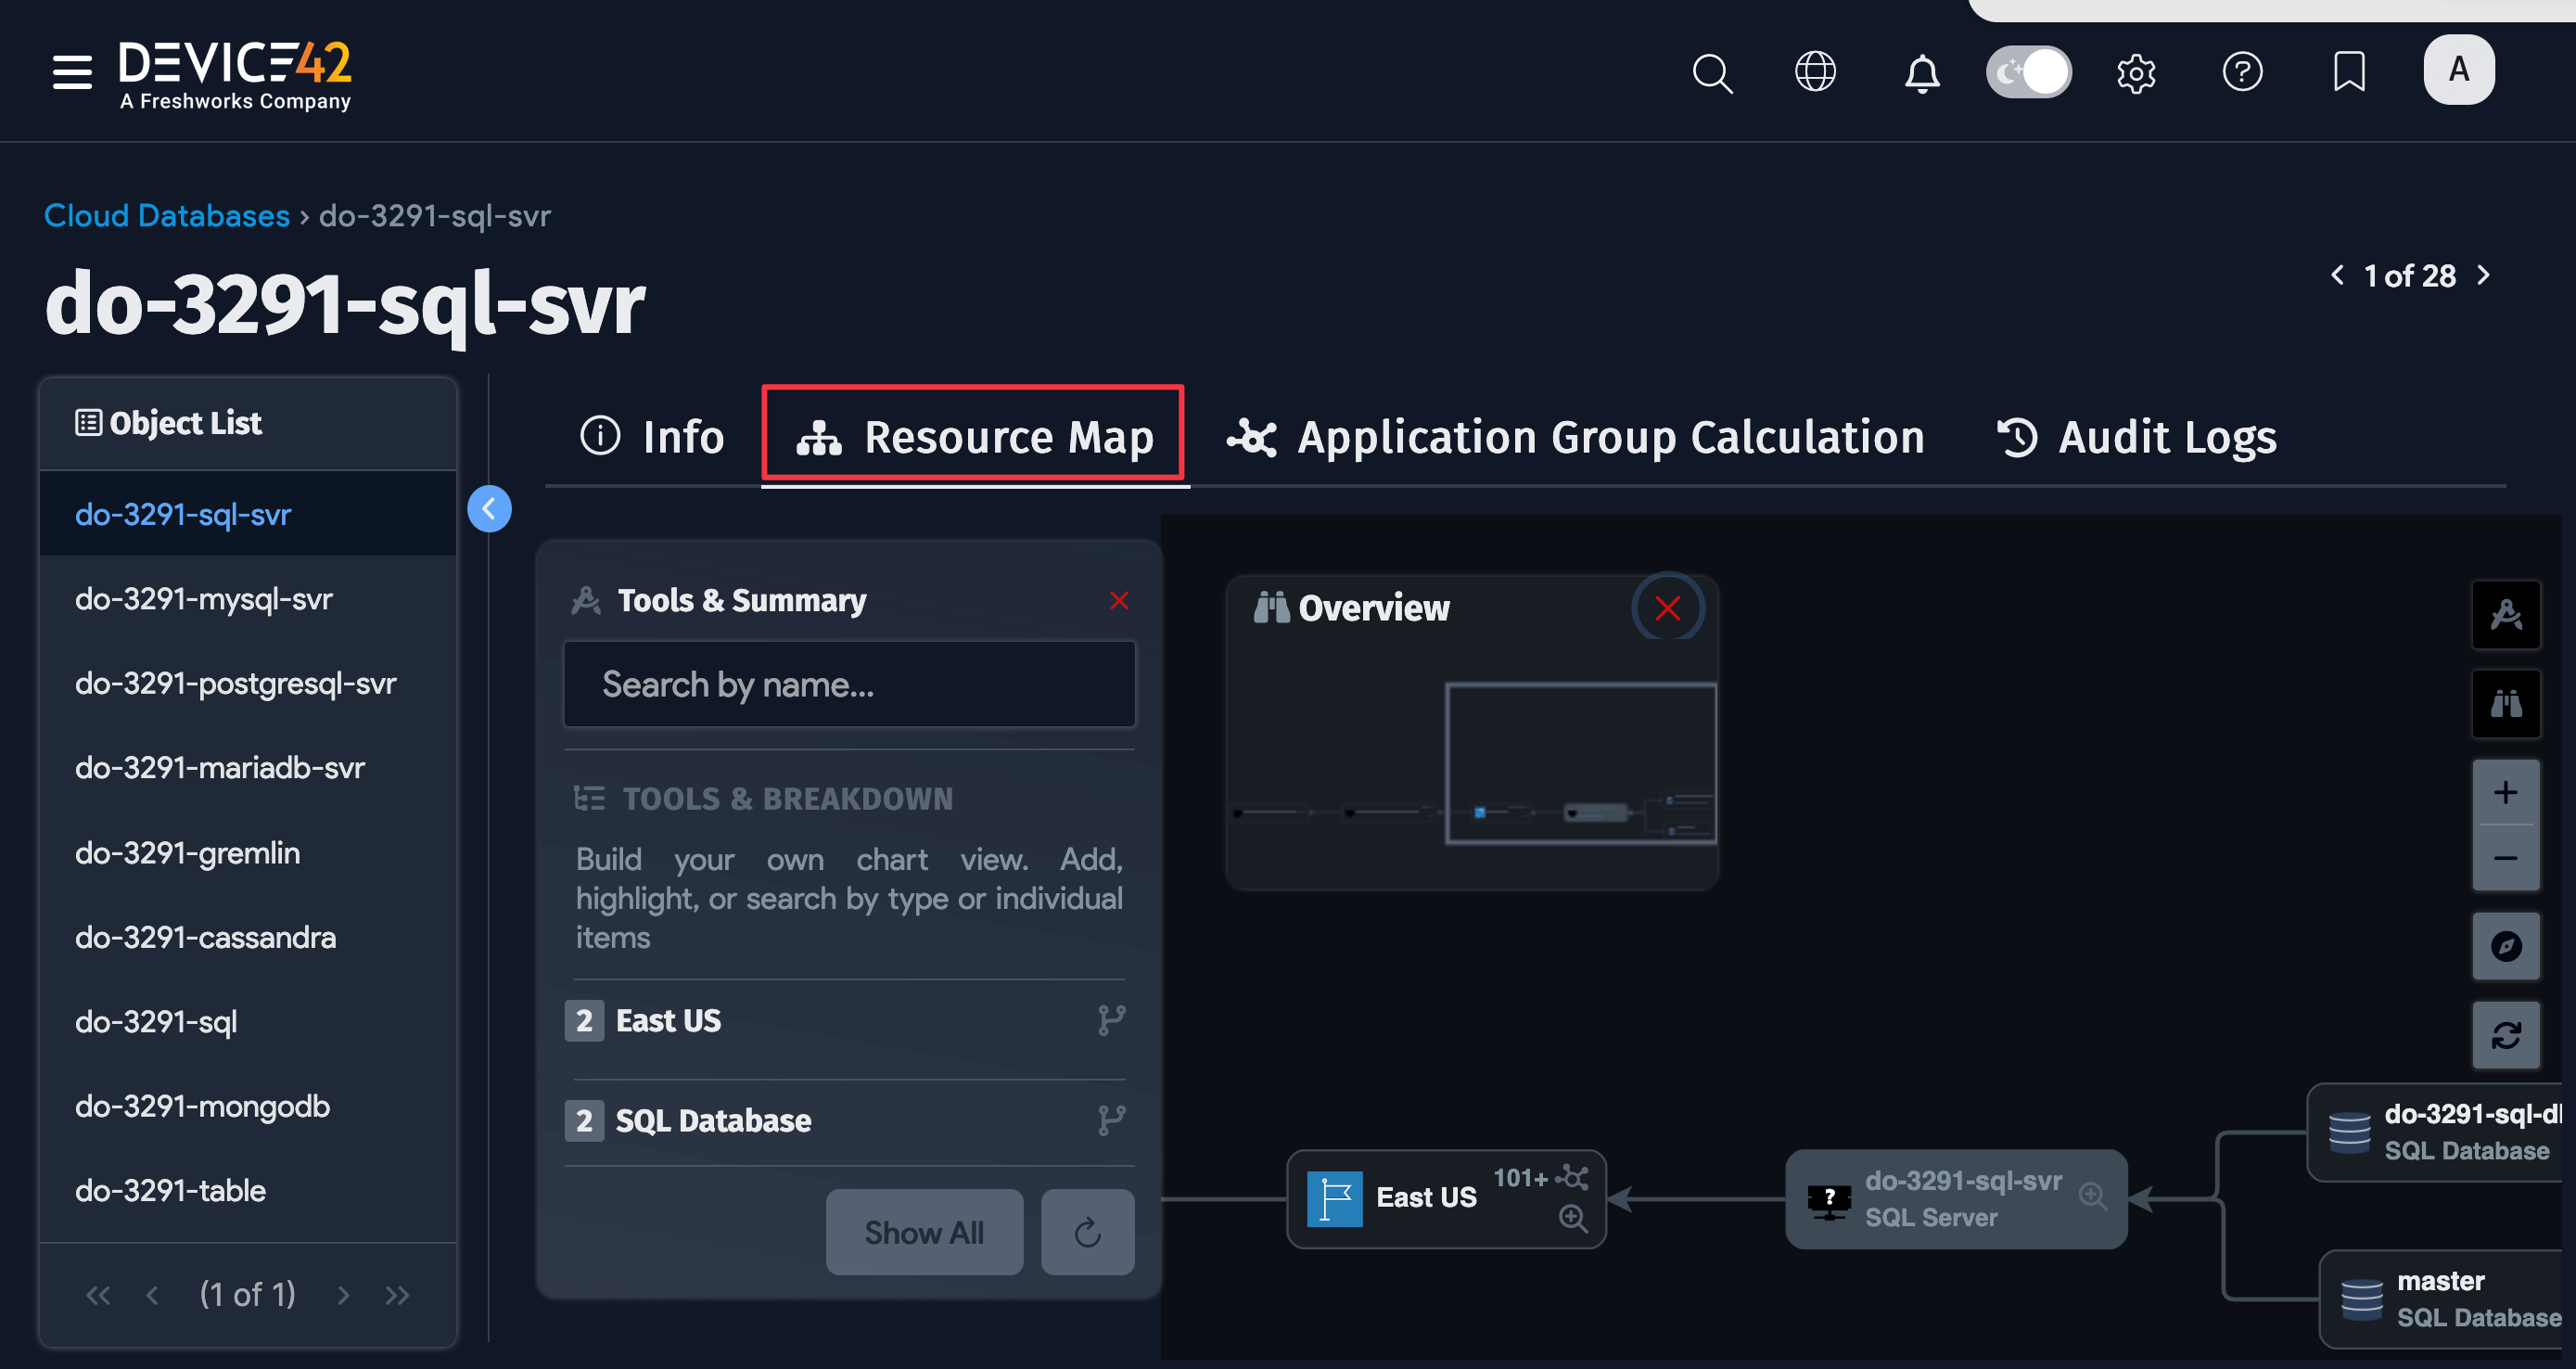
Task: Navigate to Cloud Databases breadcrumb link
Action: pyautogui.click(x=165, y=215)
